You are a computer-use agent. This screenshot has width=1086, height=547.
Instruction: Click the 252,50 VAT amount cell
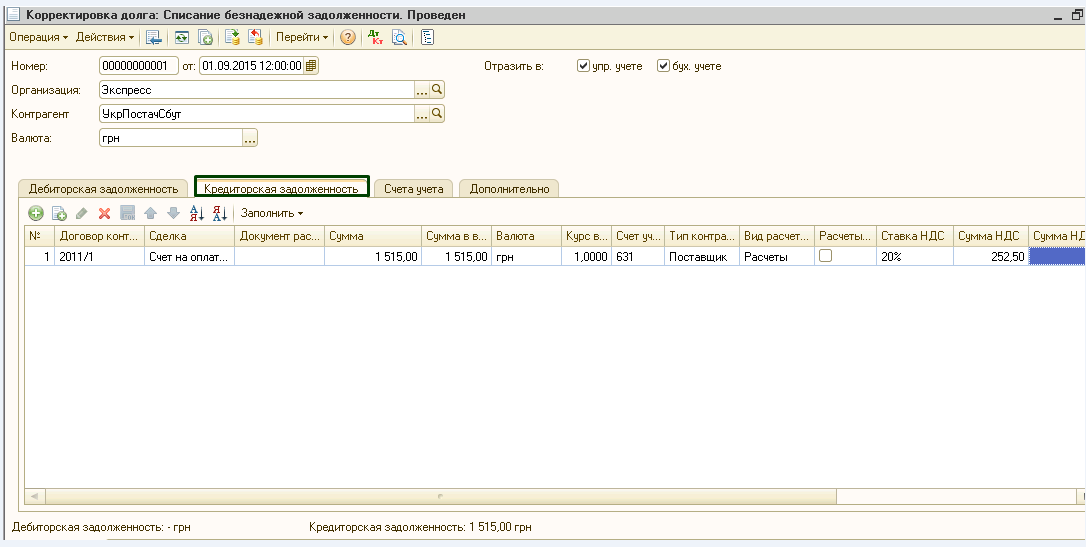[991, 256]
